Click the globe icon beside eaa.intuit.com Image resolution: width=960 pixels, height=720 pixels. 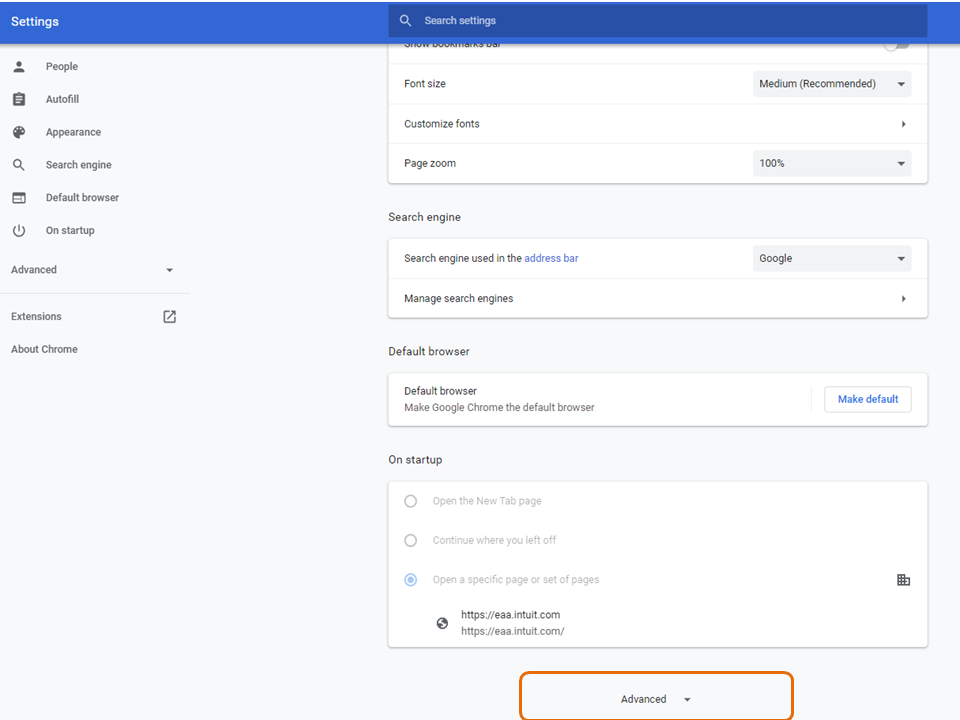pyautogui.click(x=442, y=623)
